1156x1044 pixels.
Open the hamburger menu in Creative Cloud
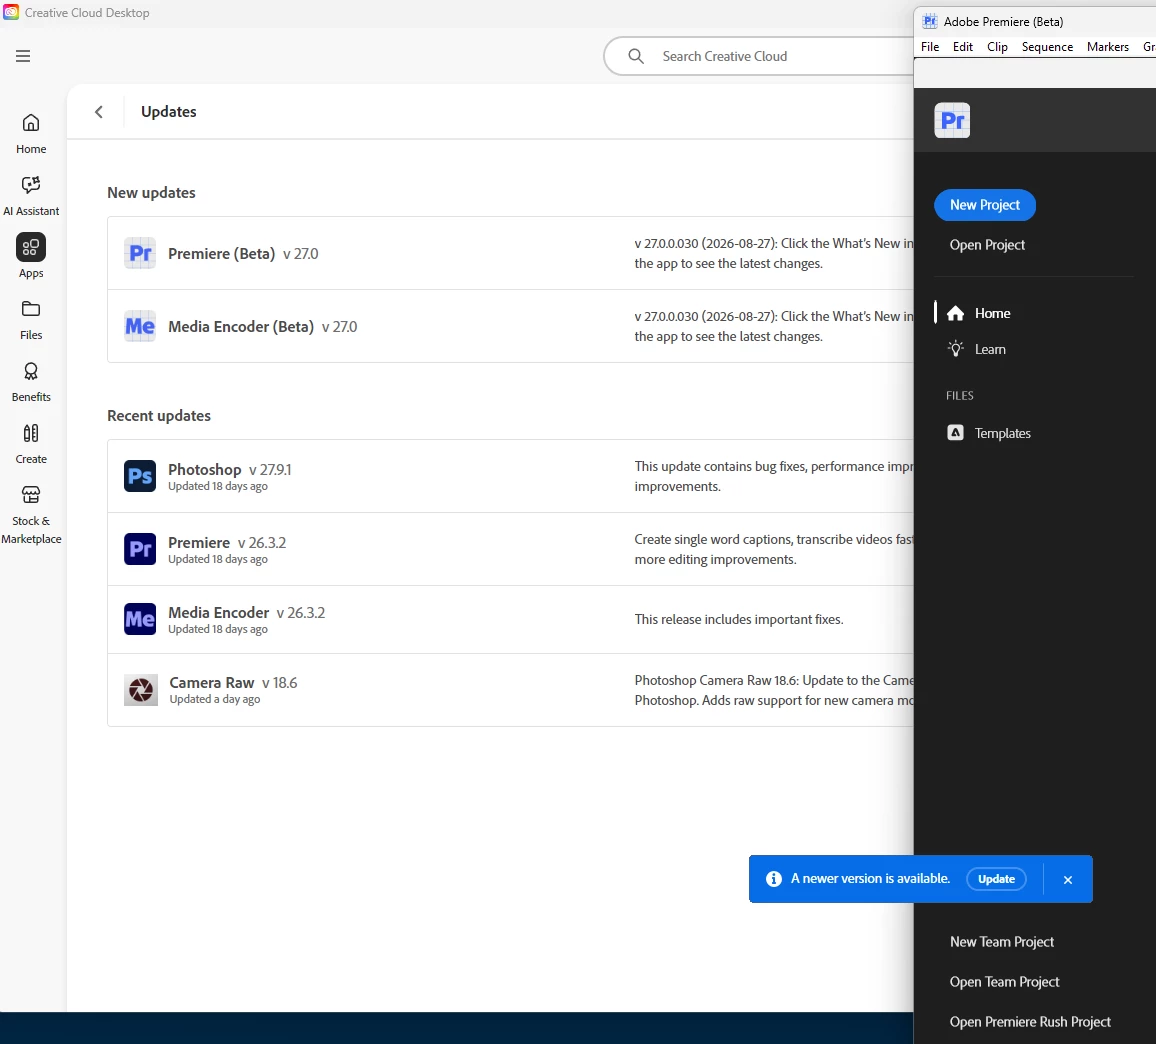[23, 56]
